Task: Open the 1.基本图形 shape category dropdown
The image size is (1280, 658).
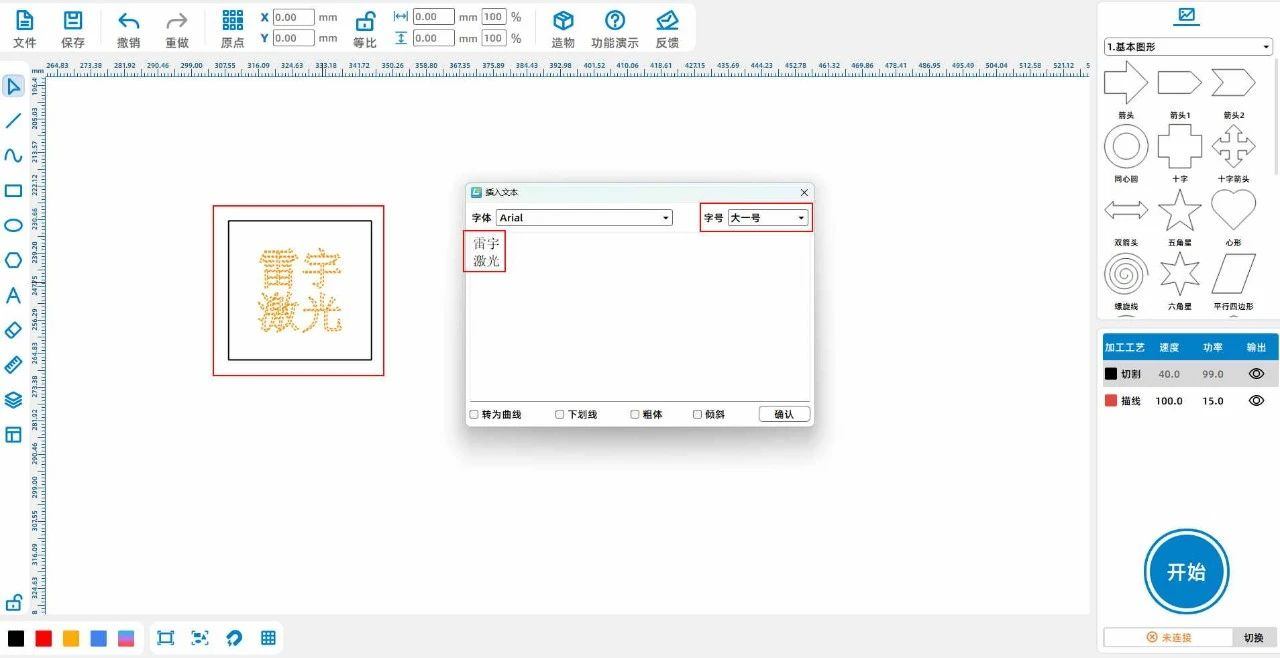Action: 1188,47
